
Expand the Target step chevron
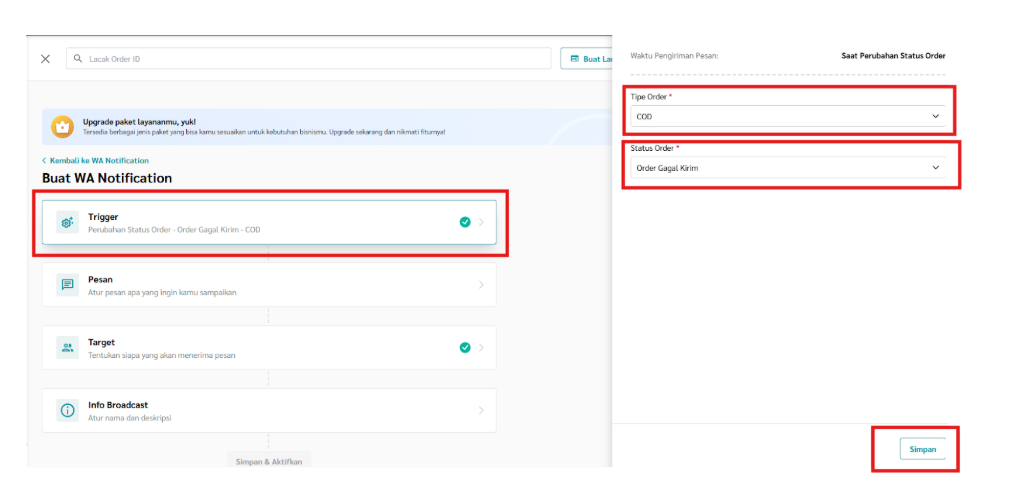click(x=481, y=348)
